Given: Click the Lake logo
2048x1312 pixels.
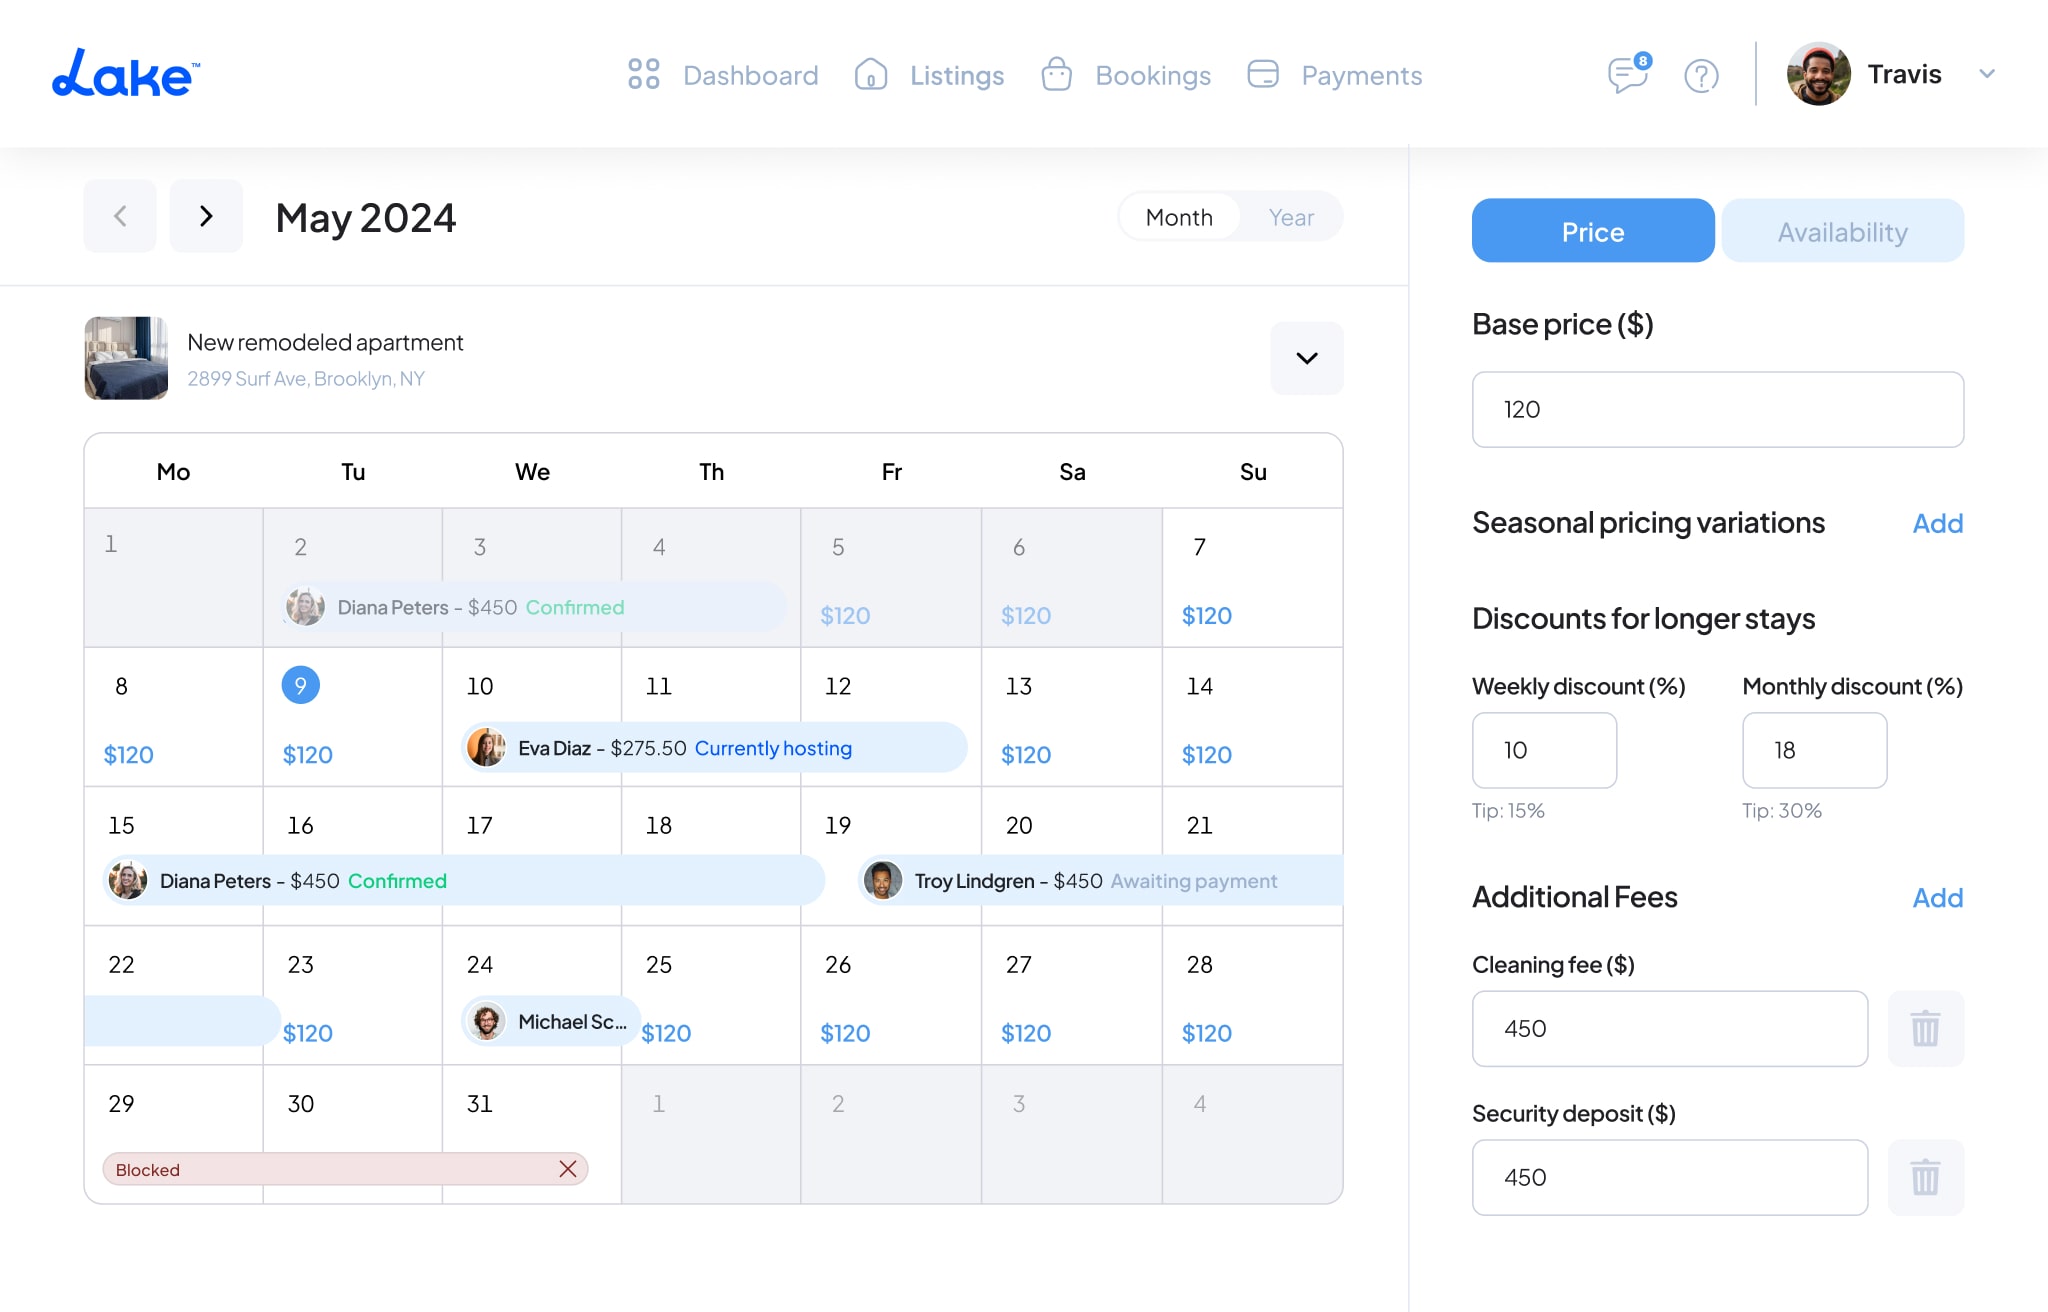Looking at the screenshot, I should pos(126,74).
